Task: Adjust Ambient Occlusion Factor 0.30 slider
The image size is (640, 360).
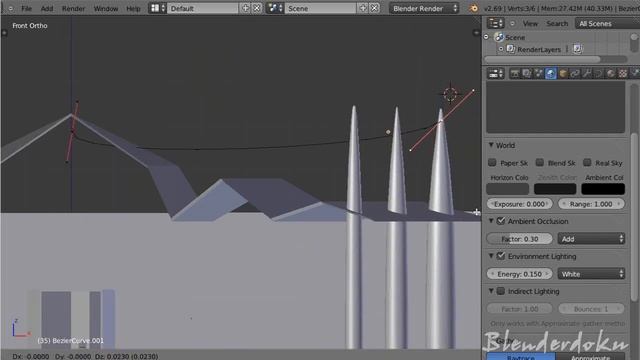Action: click(520, 239)
